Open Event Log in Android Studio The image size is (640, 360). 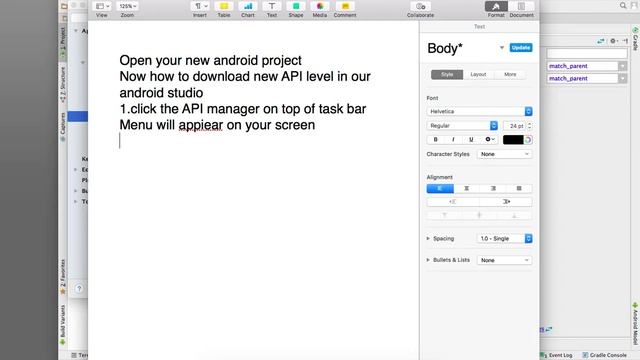pyautogui.click(x=557, y=355)
